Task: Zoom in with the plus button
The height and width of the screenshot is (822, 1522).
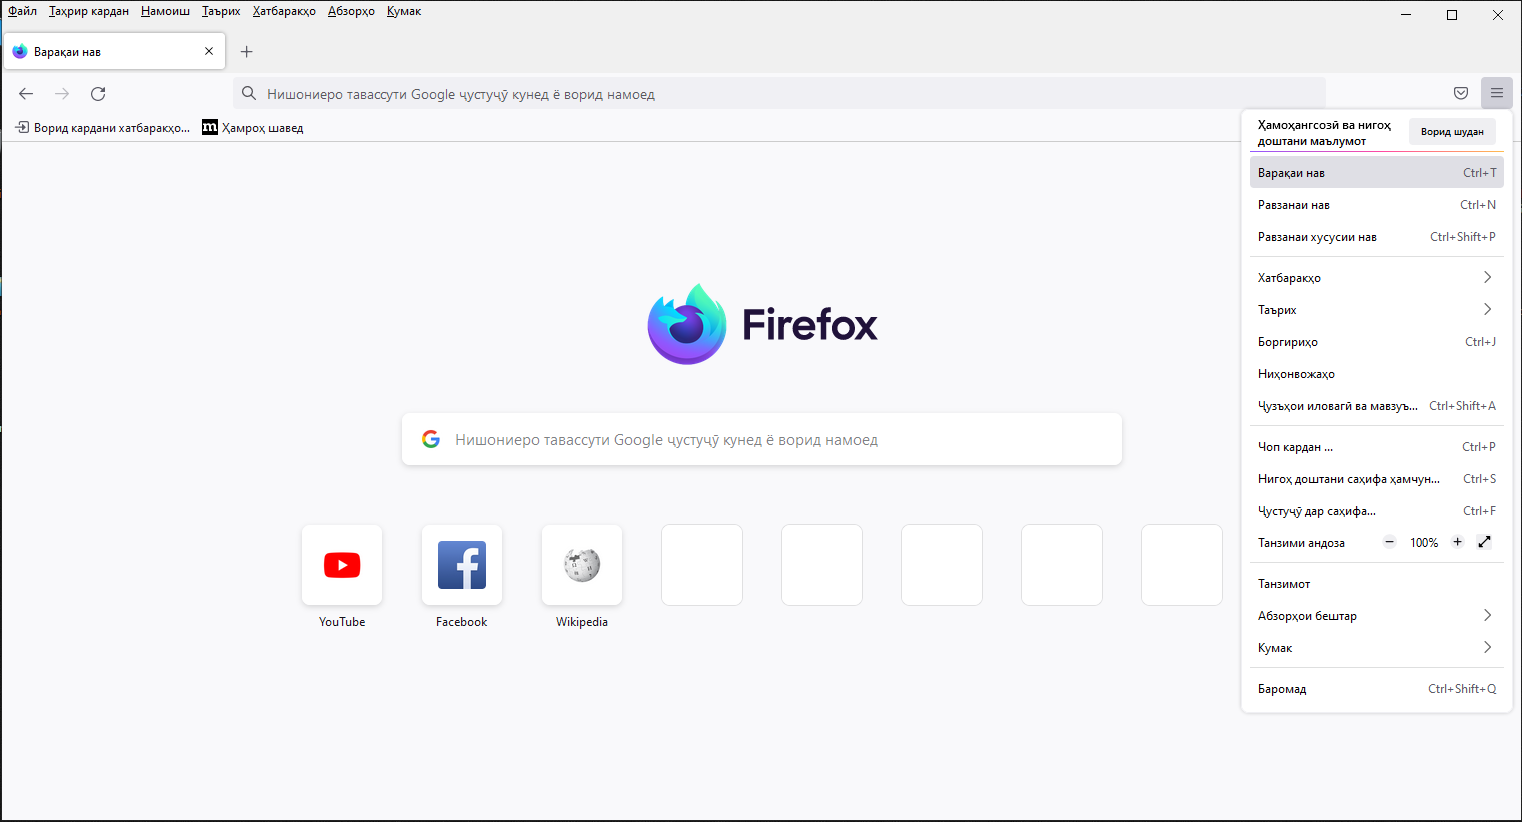Action: pyautogui.click(x=1457, y=542)
